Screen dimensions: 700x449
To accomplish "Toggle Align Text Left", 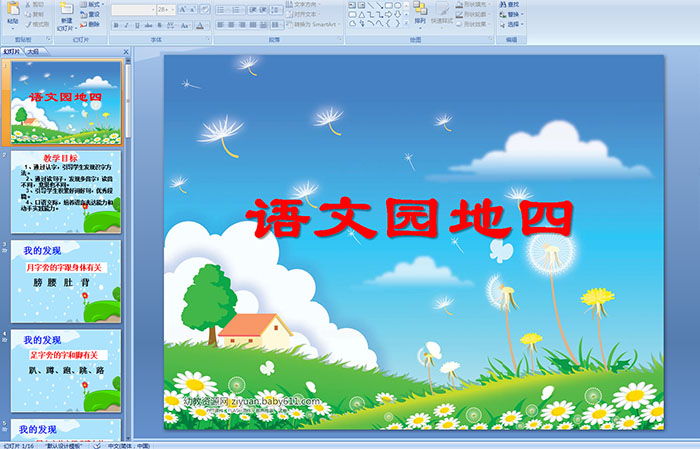I will (221, 25).
